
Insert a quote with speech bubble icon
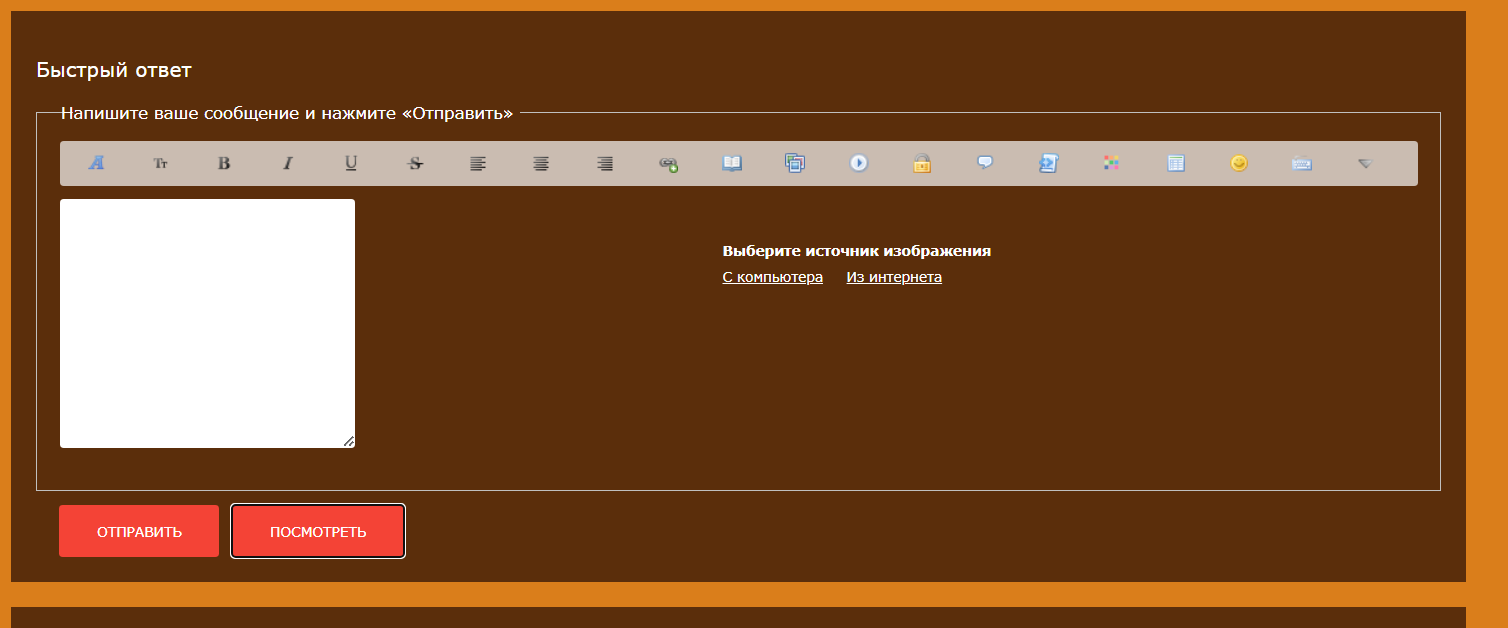(x=985, y=163)
